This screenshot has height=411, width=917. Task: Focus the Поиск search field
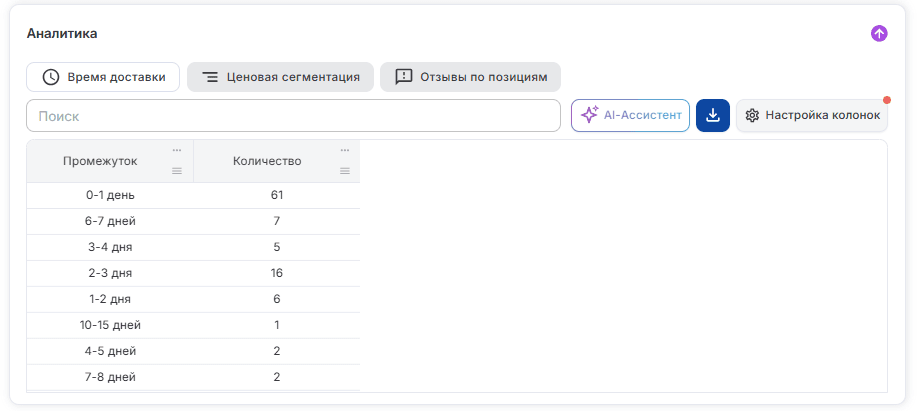pyautogui.click(x=294, y=116)
